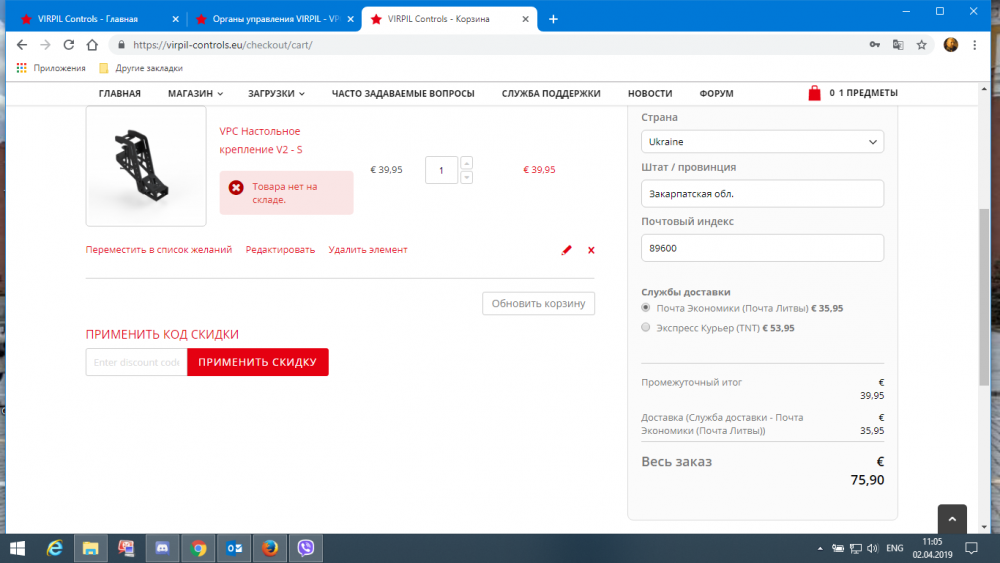Open the Страна country dropdown
Image resolution: width=1000 pixels, height=563 pixels.
[762, 142]
